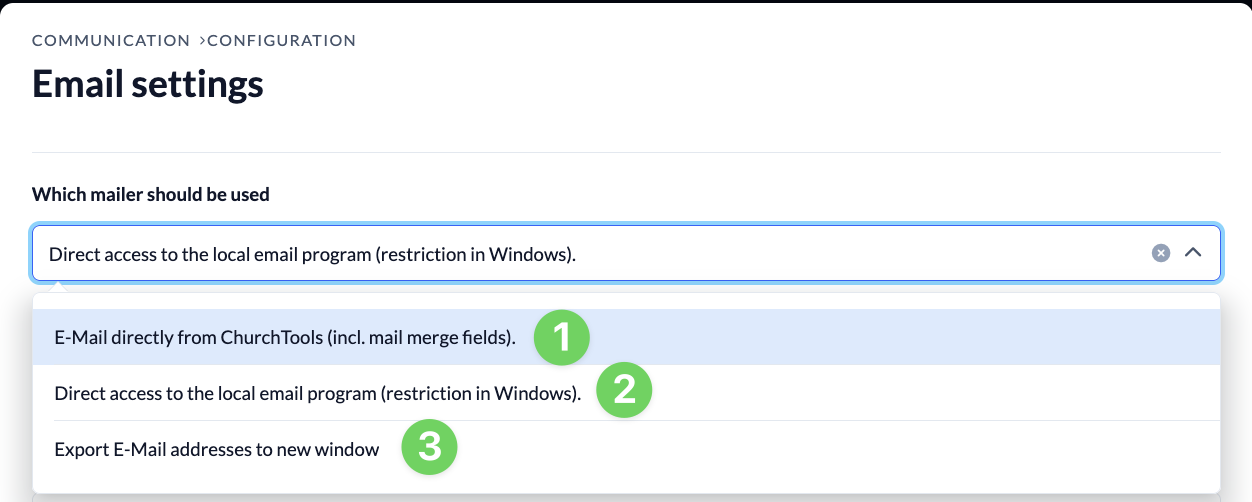This screenshot has height=502, width=1252.
Task: Focus the mailer selection combo box text
Action: [x=313, y=254]
